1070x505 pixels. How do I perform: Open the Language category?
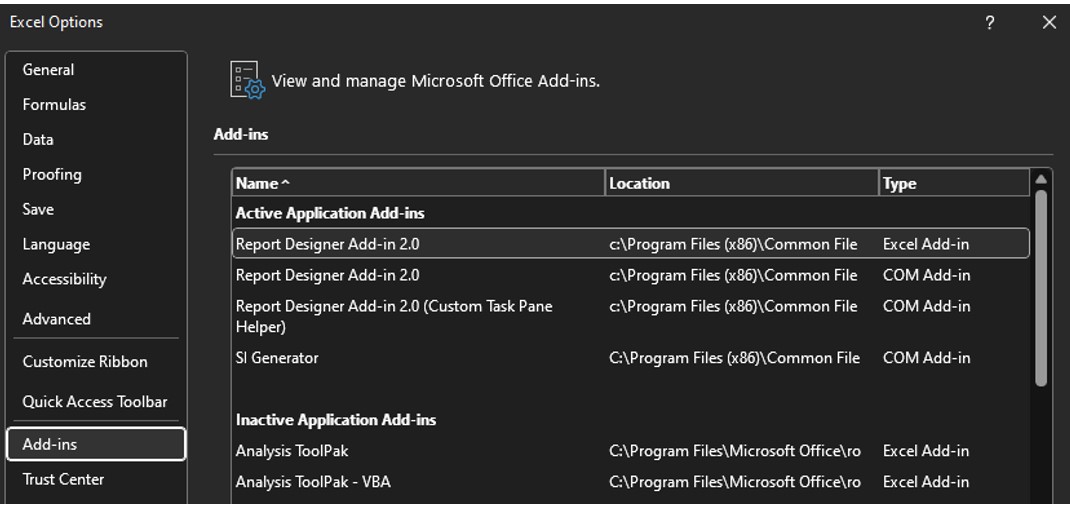point(96,244)
